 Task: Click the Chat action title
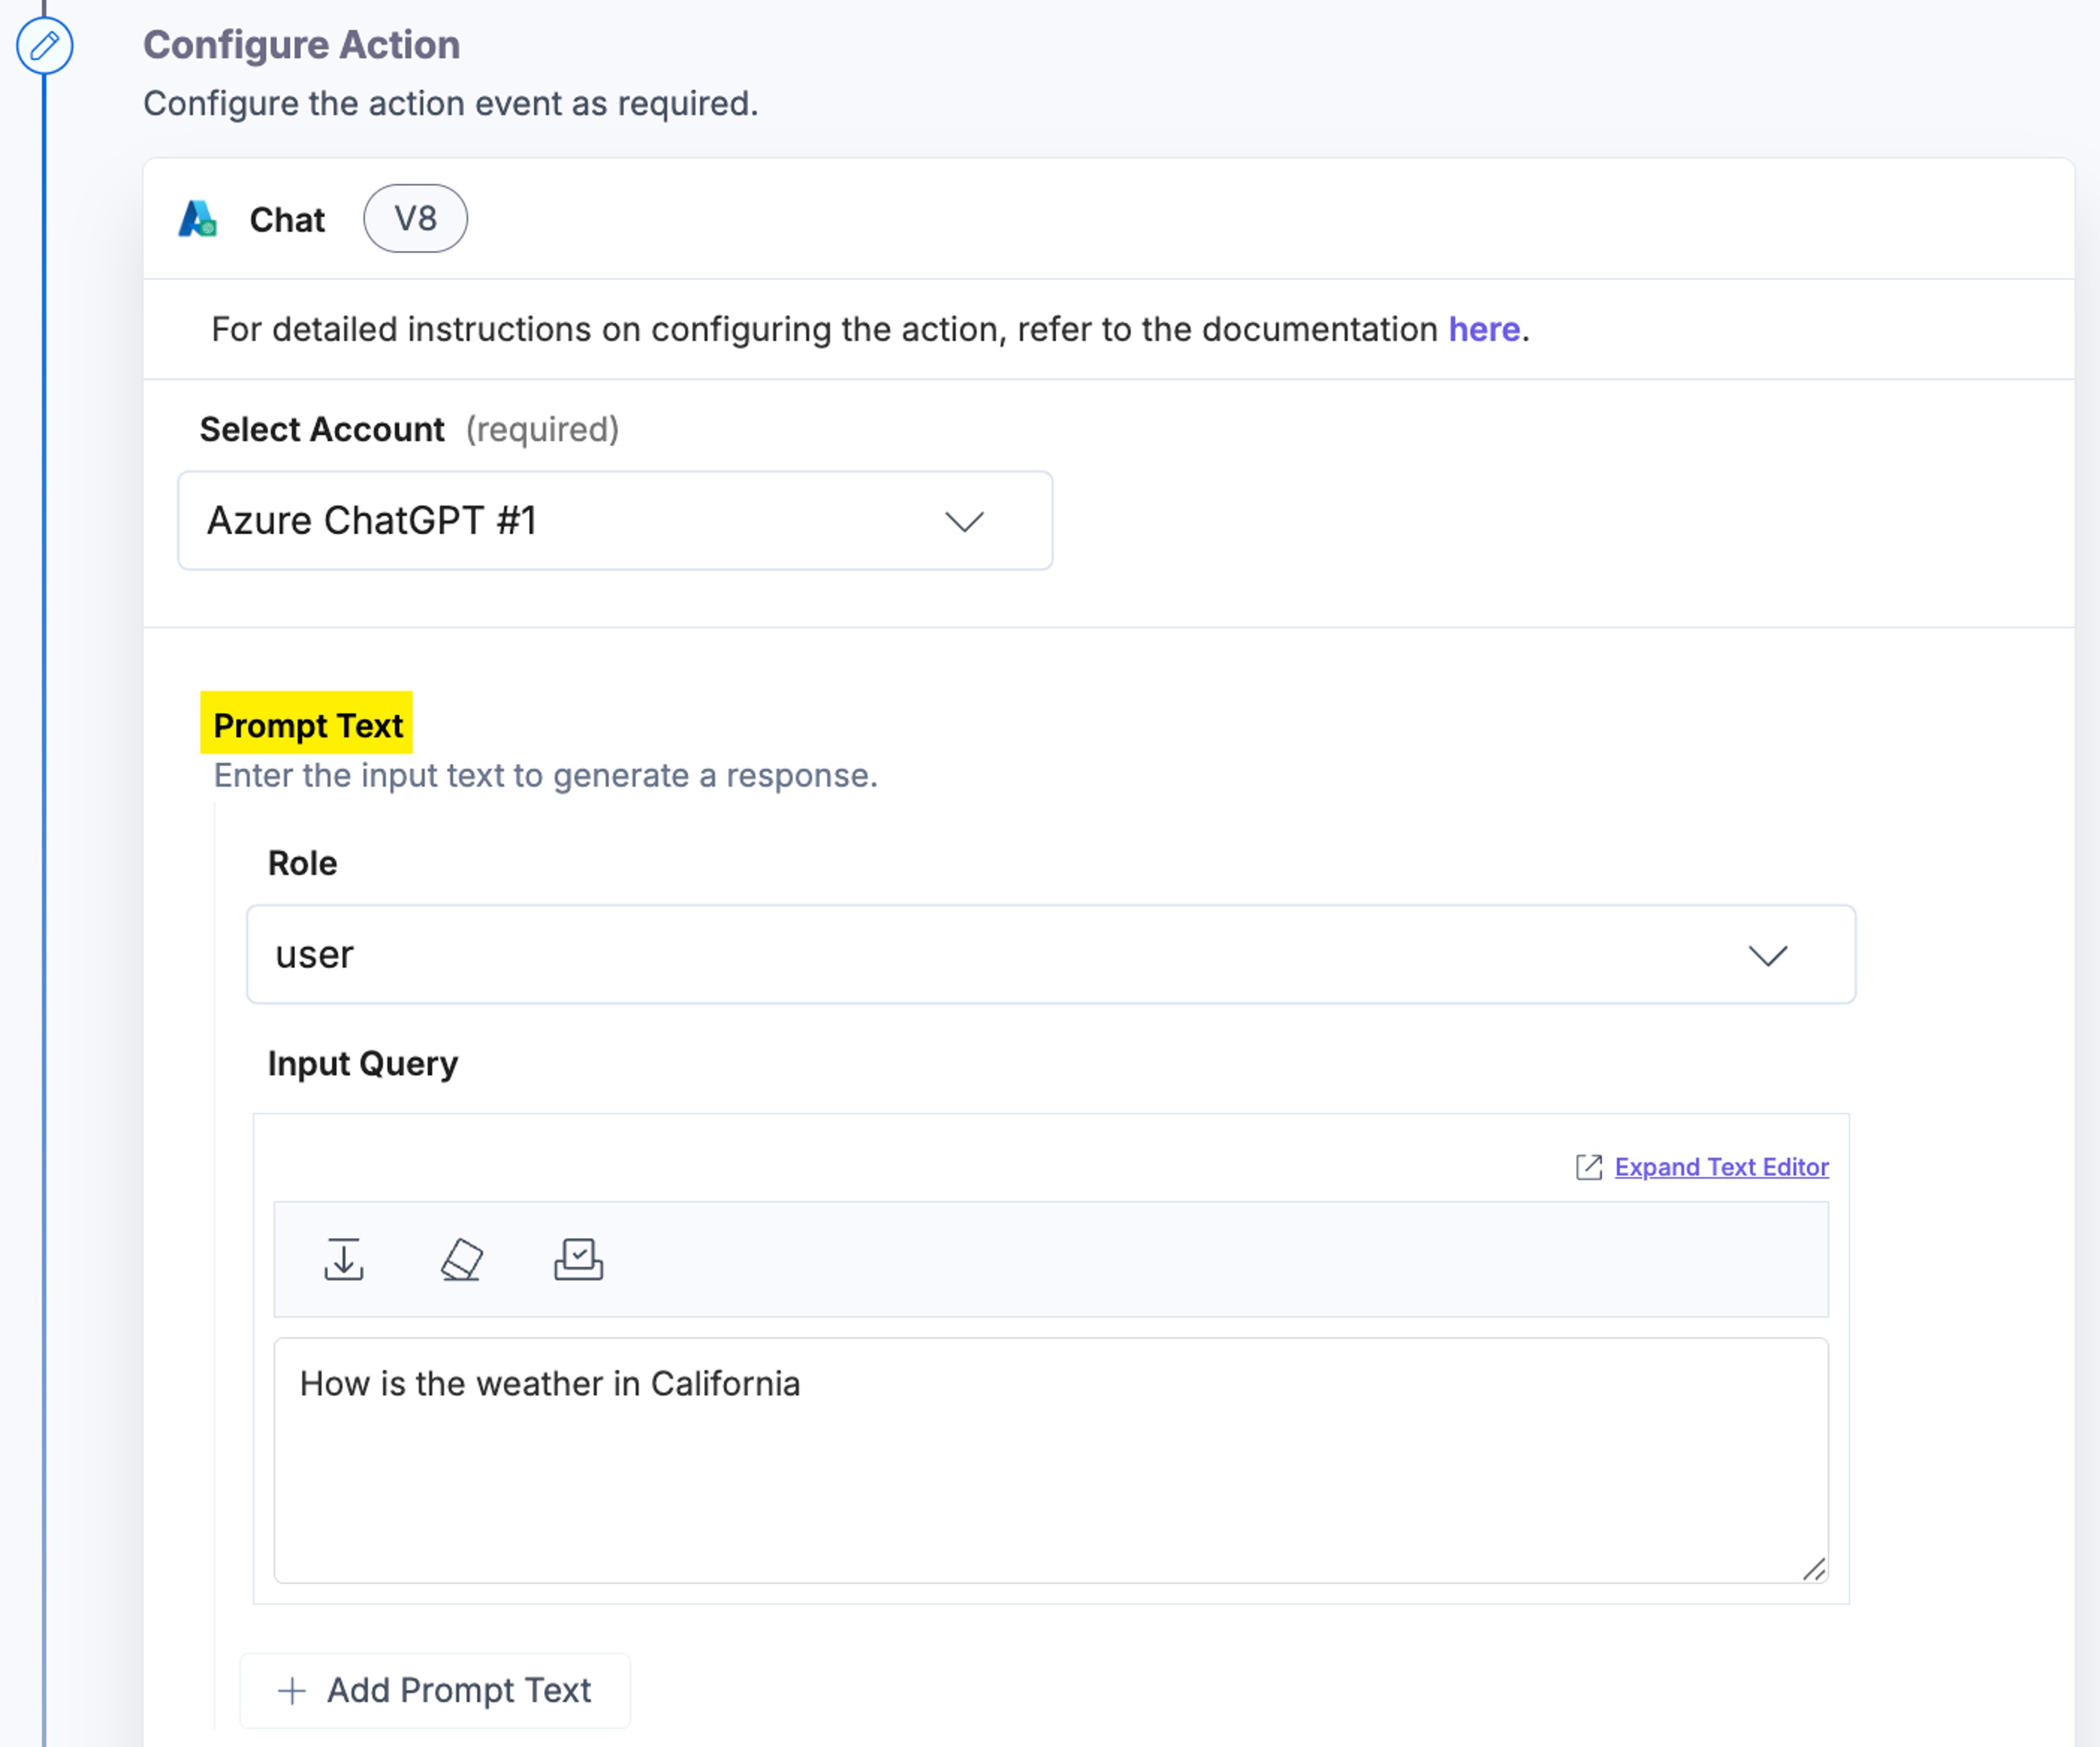287,219
